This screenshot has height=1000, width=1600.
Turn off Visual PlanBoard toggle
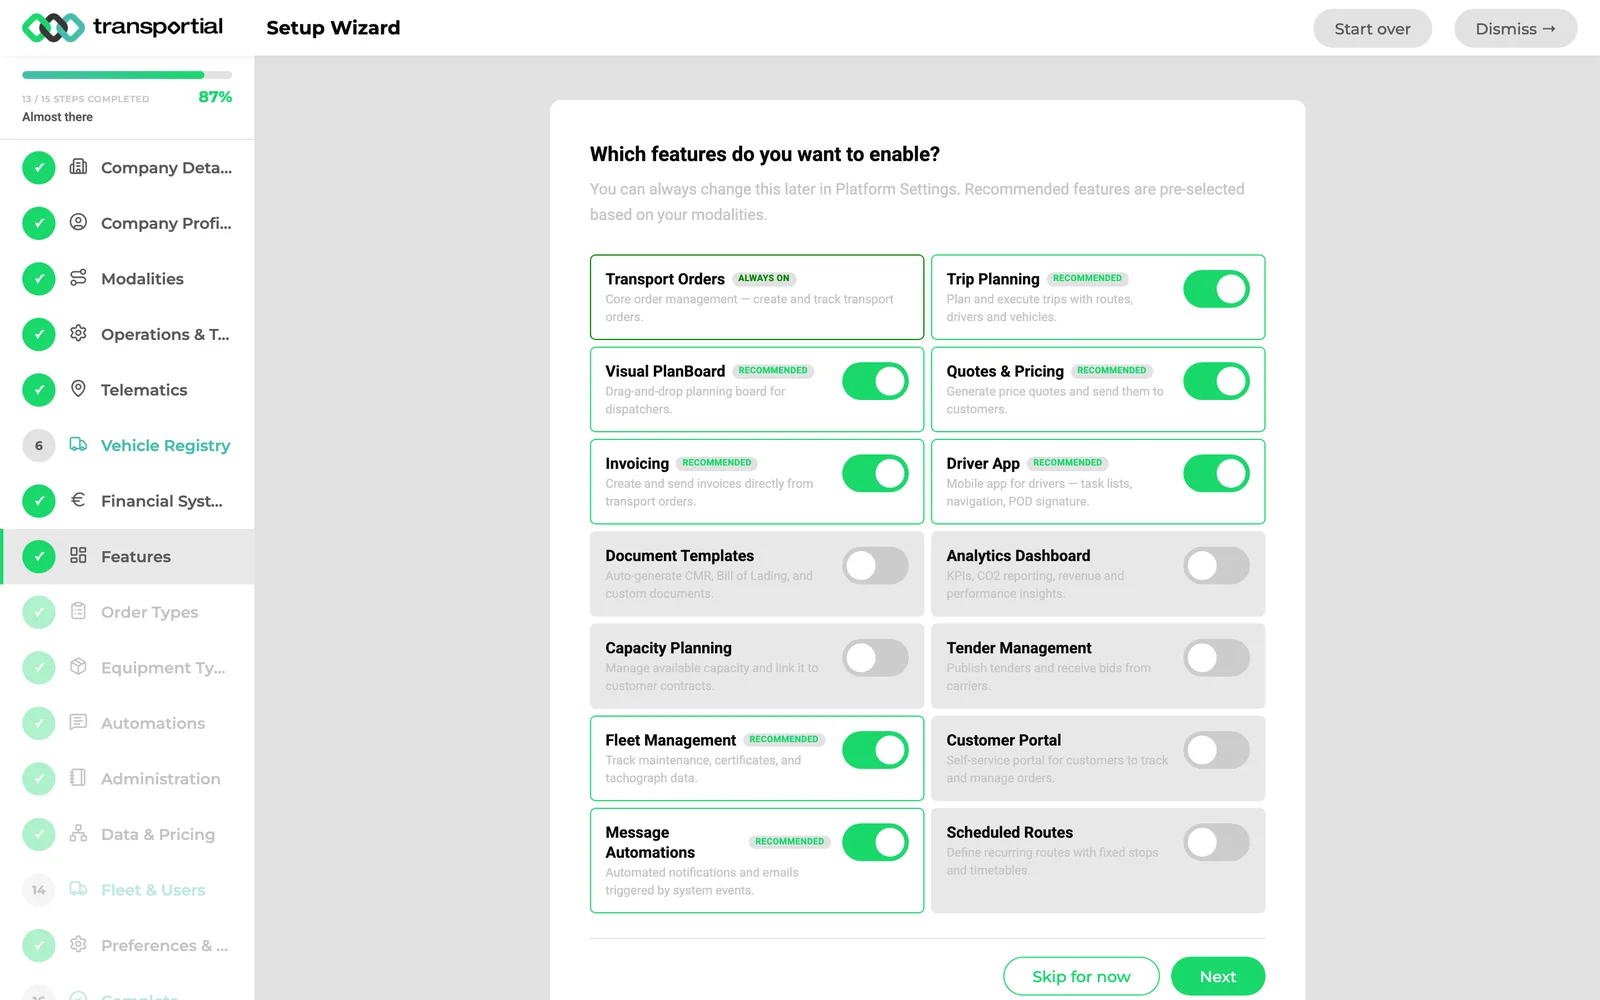tap(875, 381)
